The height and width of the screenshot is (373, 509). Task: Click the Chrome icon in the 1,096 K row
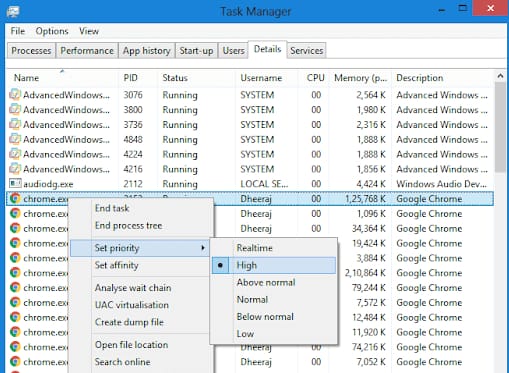point(15,213)
